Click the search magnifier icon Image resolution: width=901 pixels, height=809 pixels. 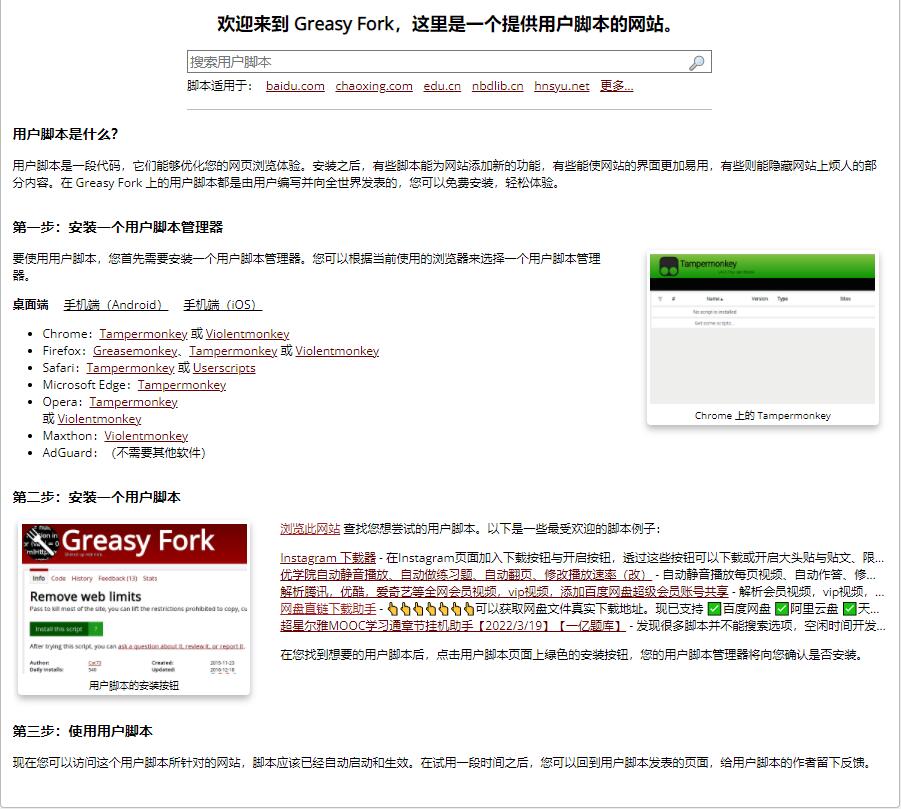(696, 63)
